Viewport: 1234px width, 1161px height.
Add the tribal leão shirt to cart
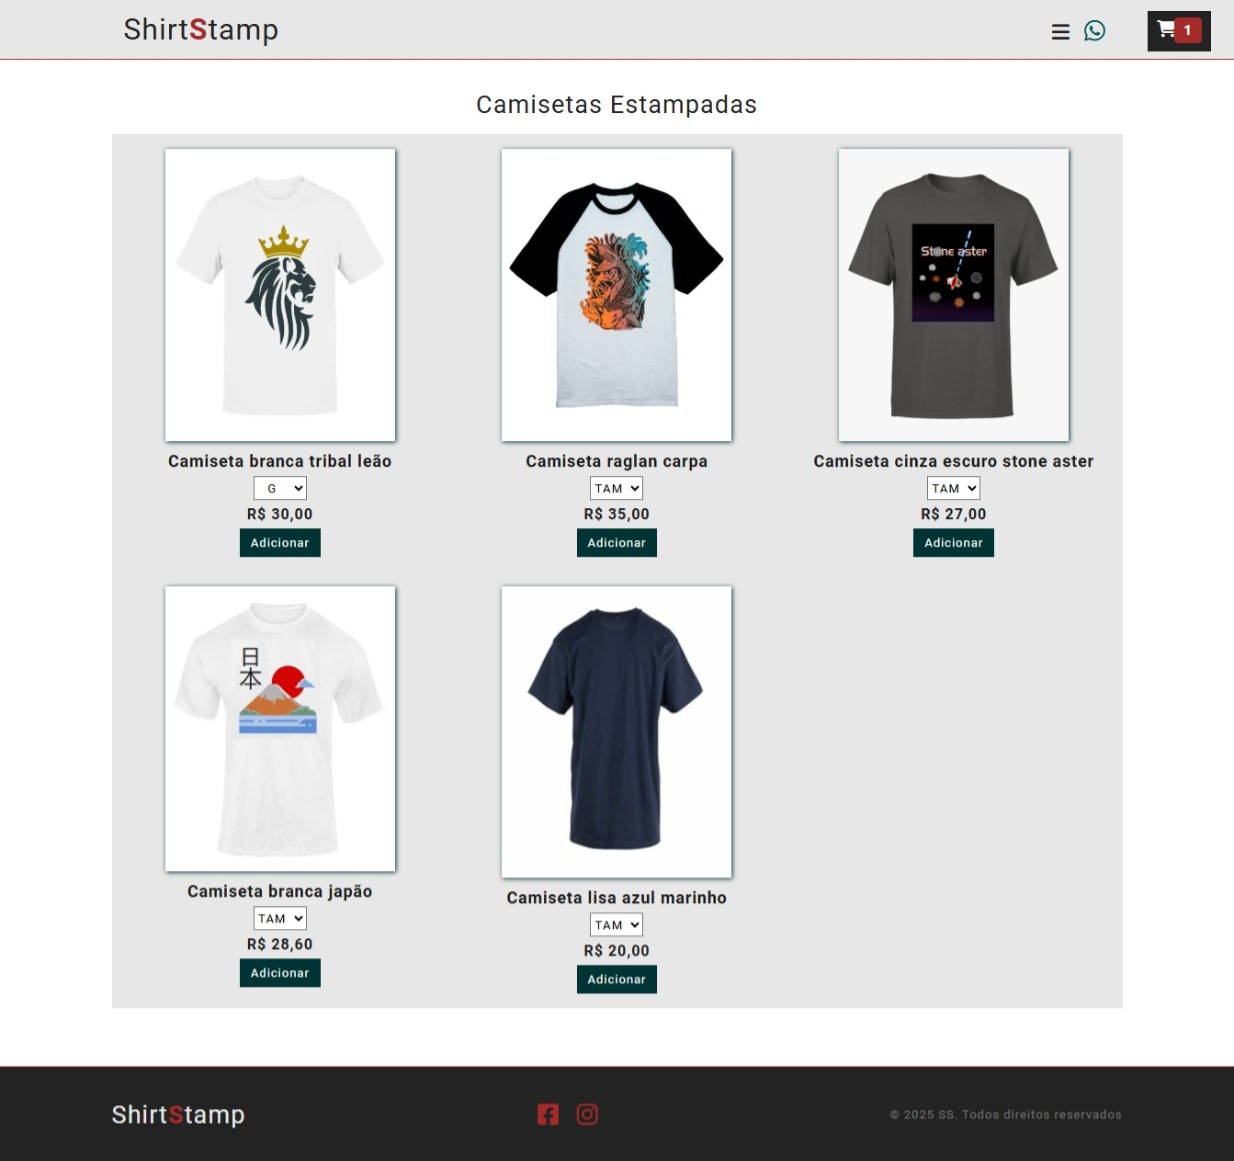280,543
